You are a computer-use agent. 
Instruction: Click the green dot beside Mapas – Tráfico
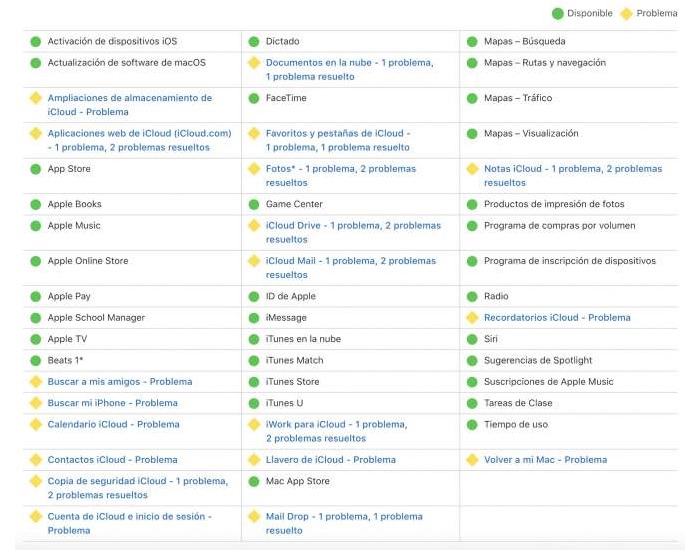472,98
